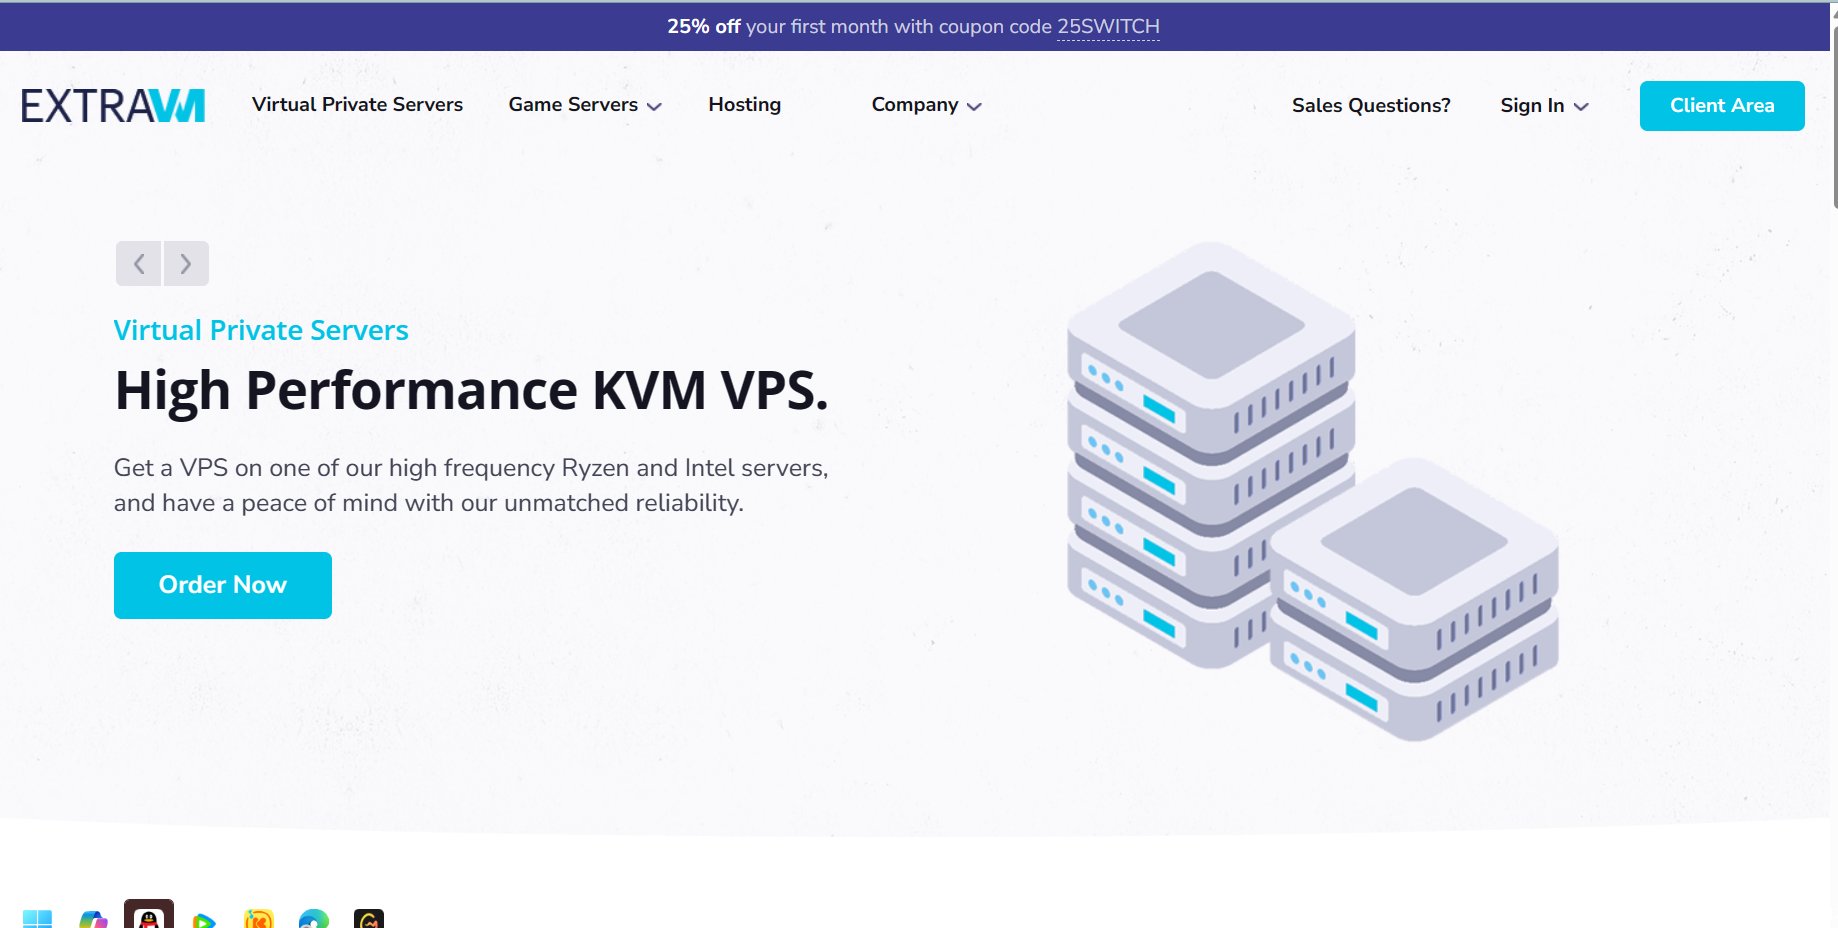This screenshot has width=1838, height=928.
Task: Open the Client Area button
Action: coord(1721,106)
